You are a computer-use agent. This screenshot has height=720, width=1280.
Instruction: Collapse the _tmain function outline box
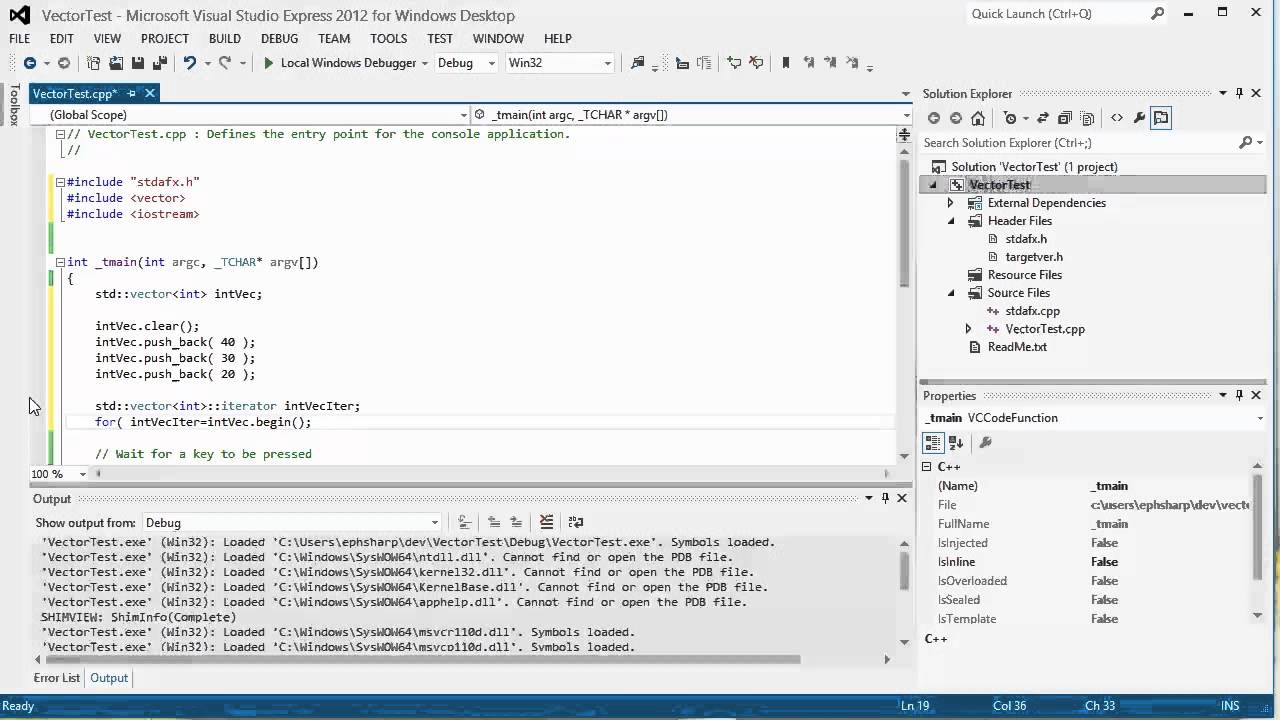coord(60,262)
